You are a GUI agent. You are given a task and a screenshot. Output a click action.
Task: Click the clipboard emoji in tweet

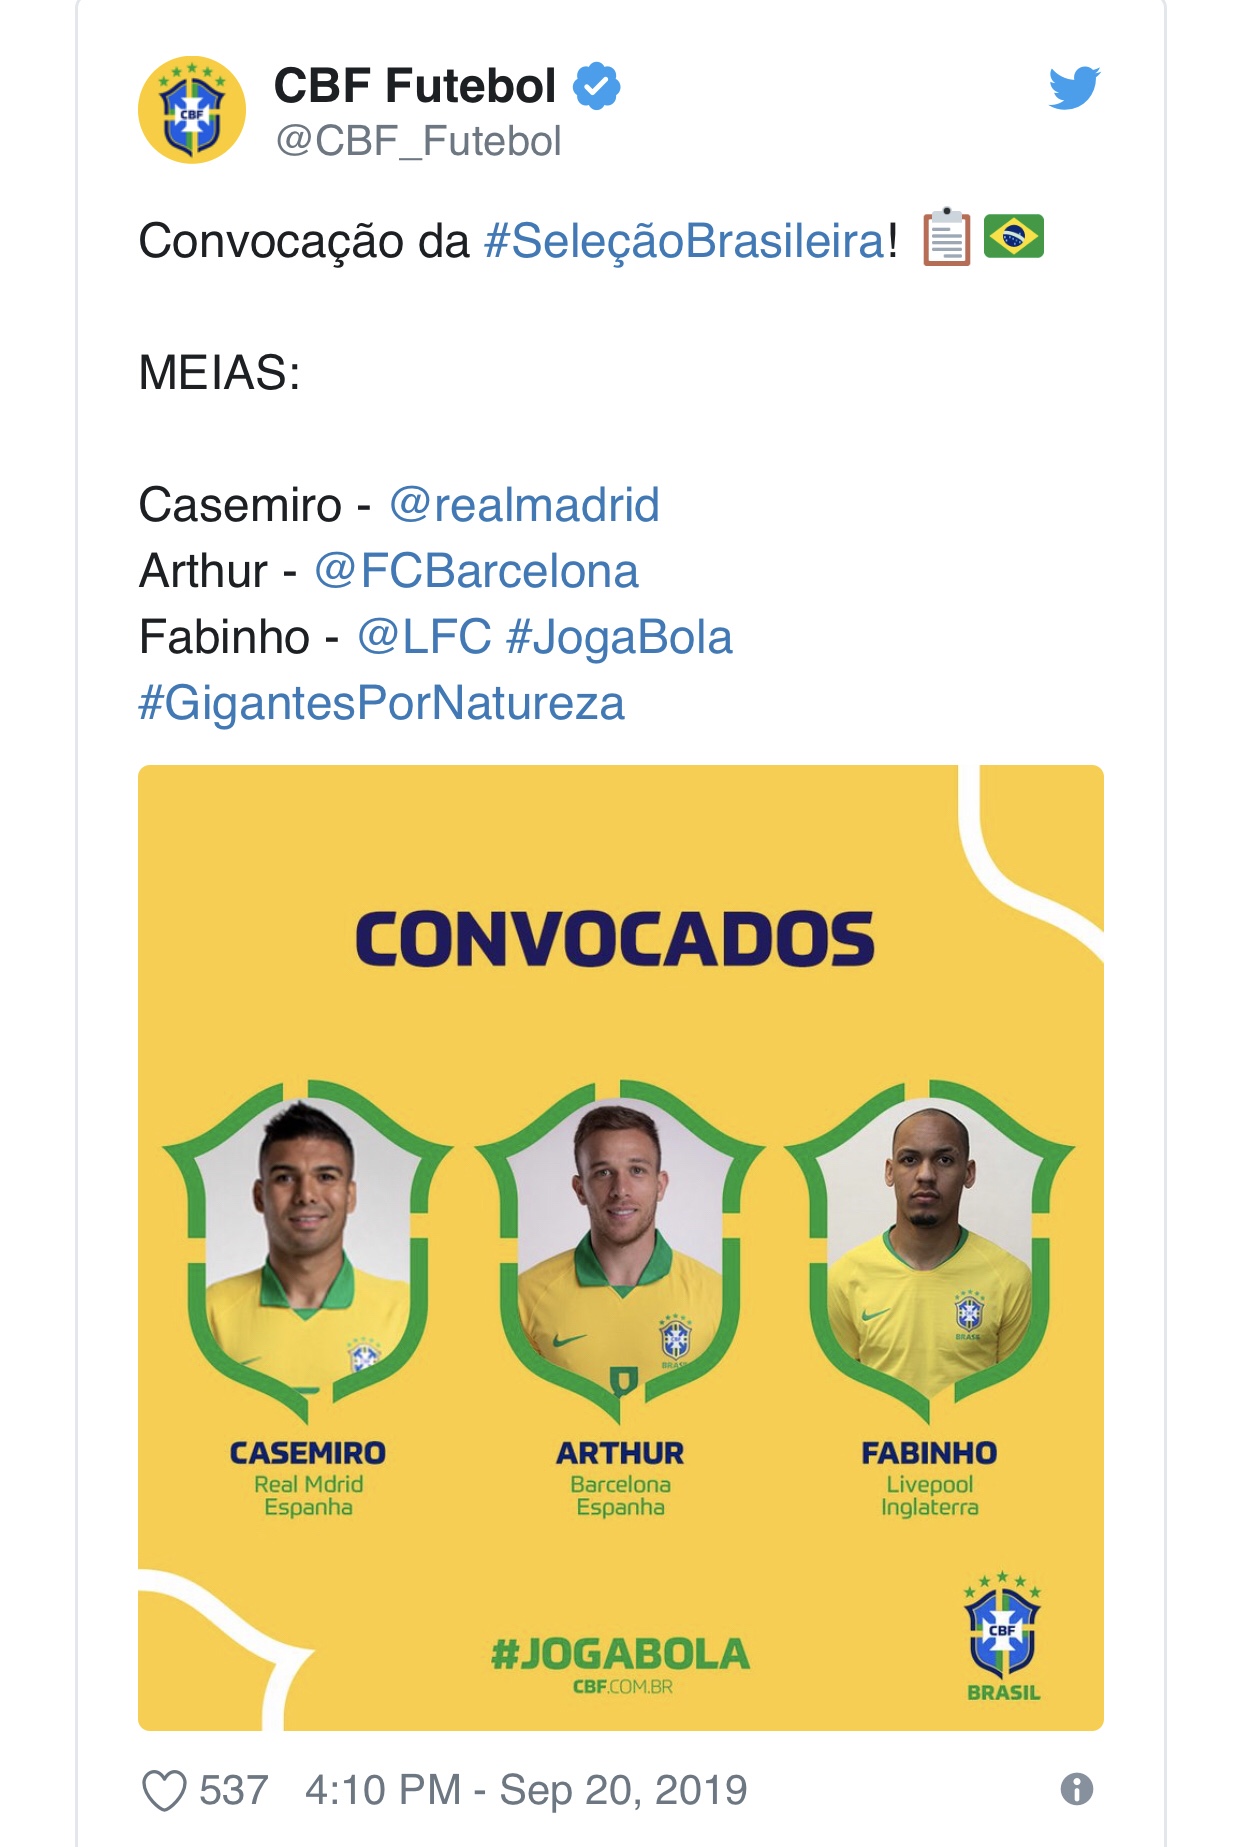tap(946, 238)
